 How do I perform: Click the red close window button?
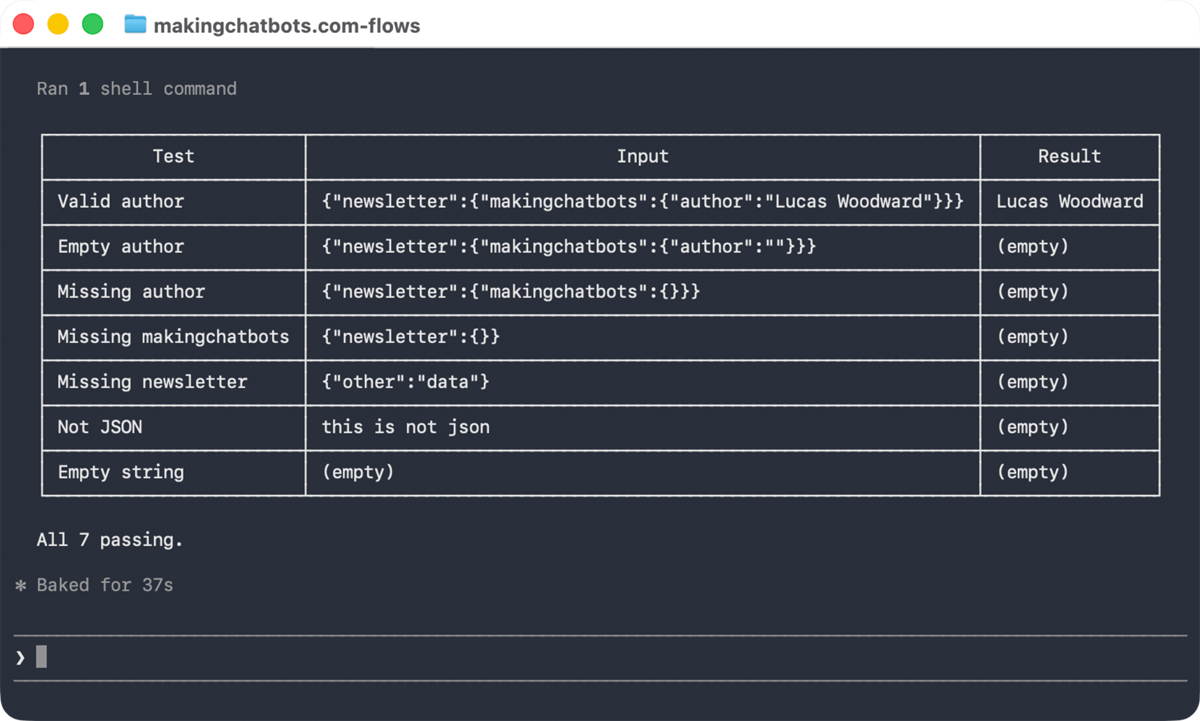(x=23, y=24)
